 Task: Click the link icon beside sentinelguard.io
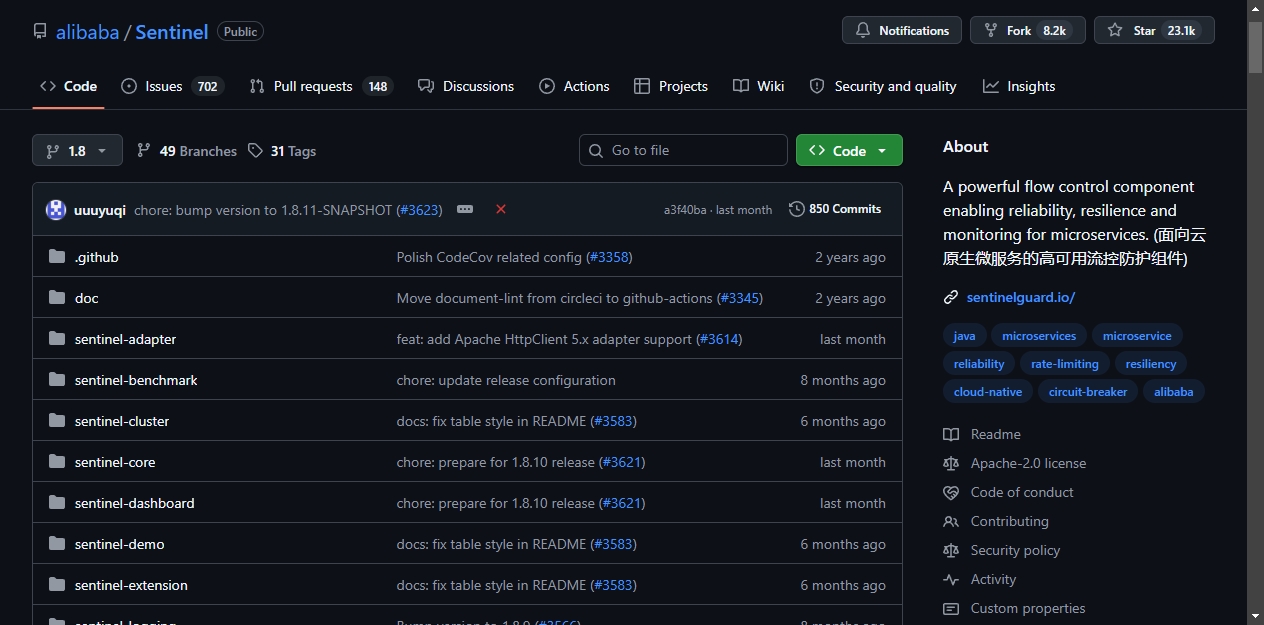951,297
